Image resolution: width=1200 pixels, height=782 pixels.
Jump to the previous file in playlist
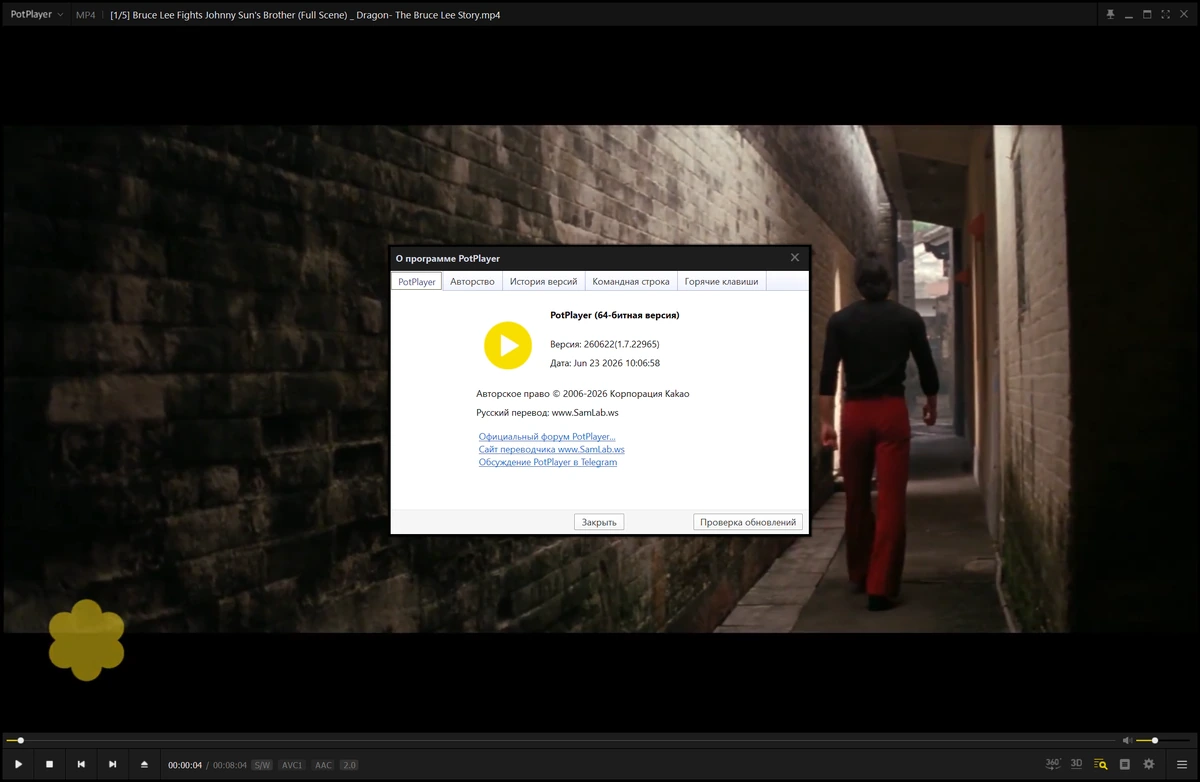tap(81, 764)
